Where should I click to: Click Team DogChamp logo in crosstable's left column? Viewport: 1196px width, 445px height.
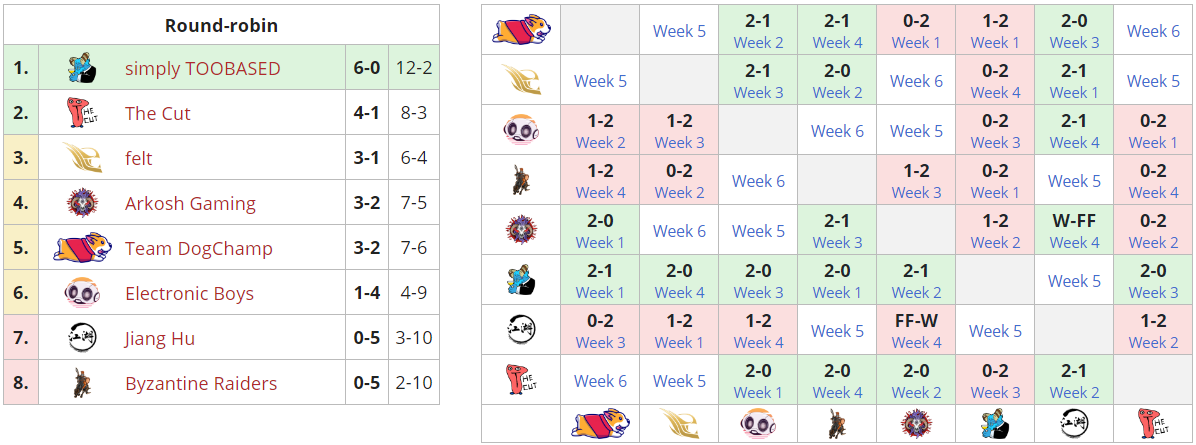tap(521, 30)
